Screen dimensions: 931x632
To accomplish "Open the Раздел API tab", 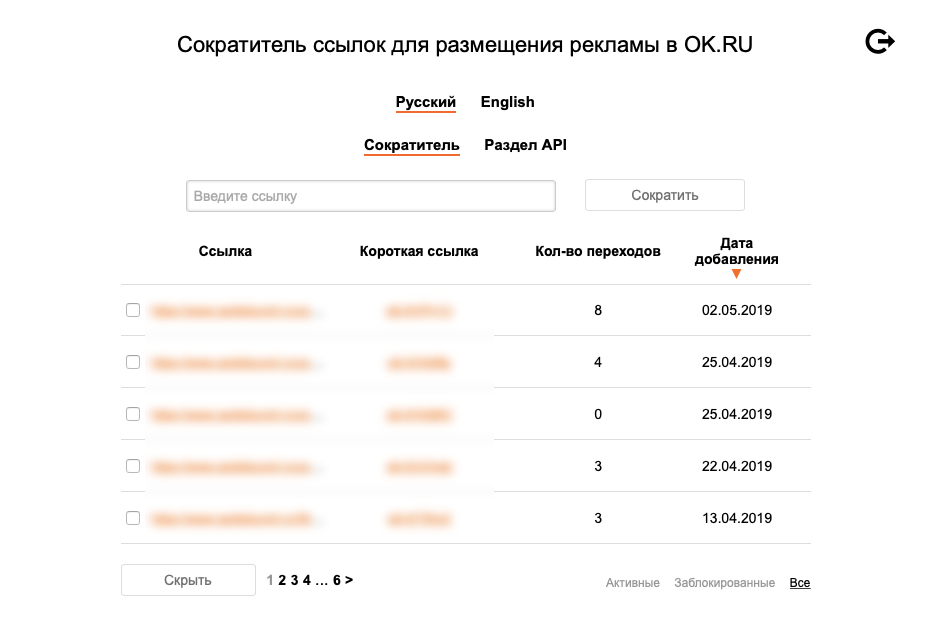I will click(525, 145).
